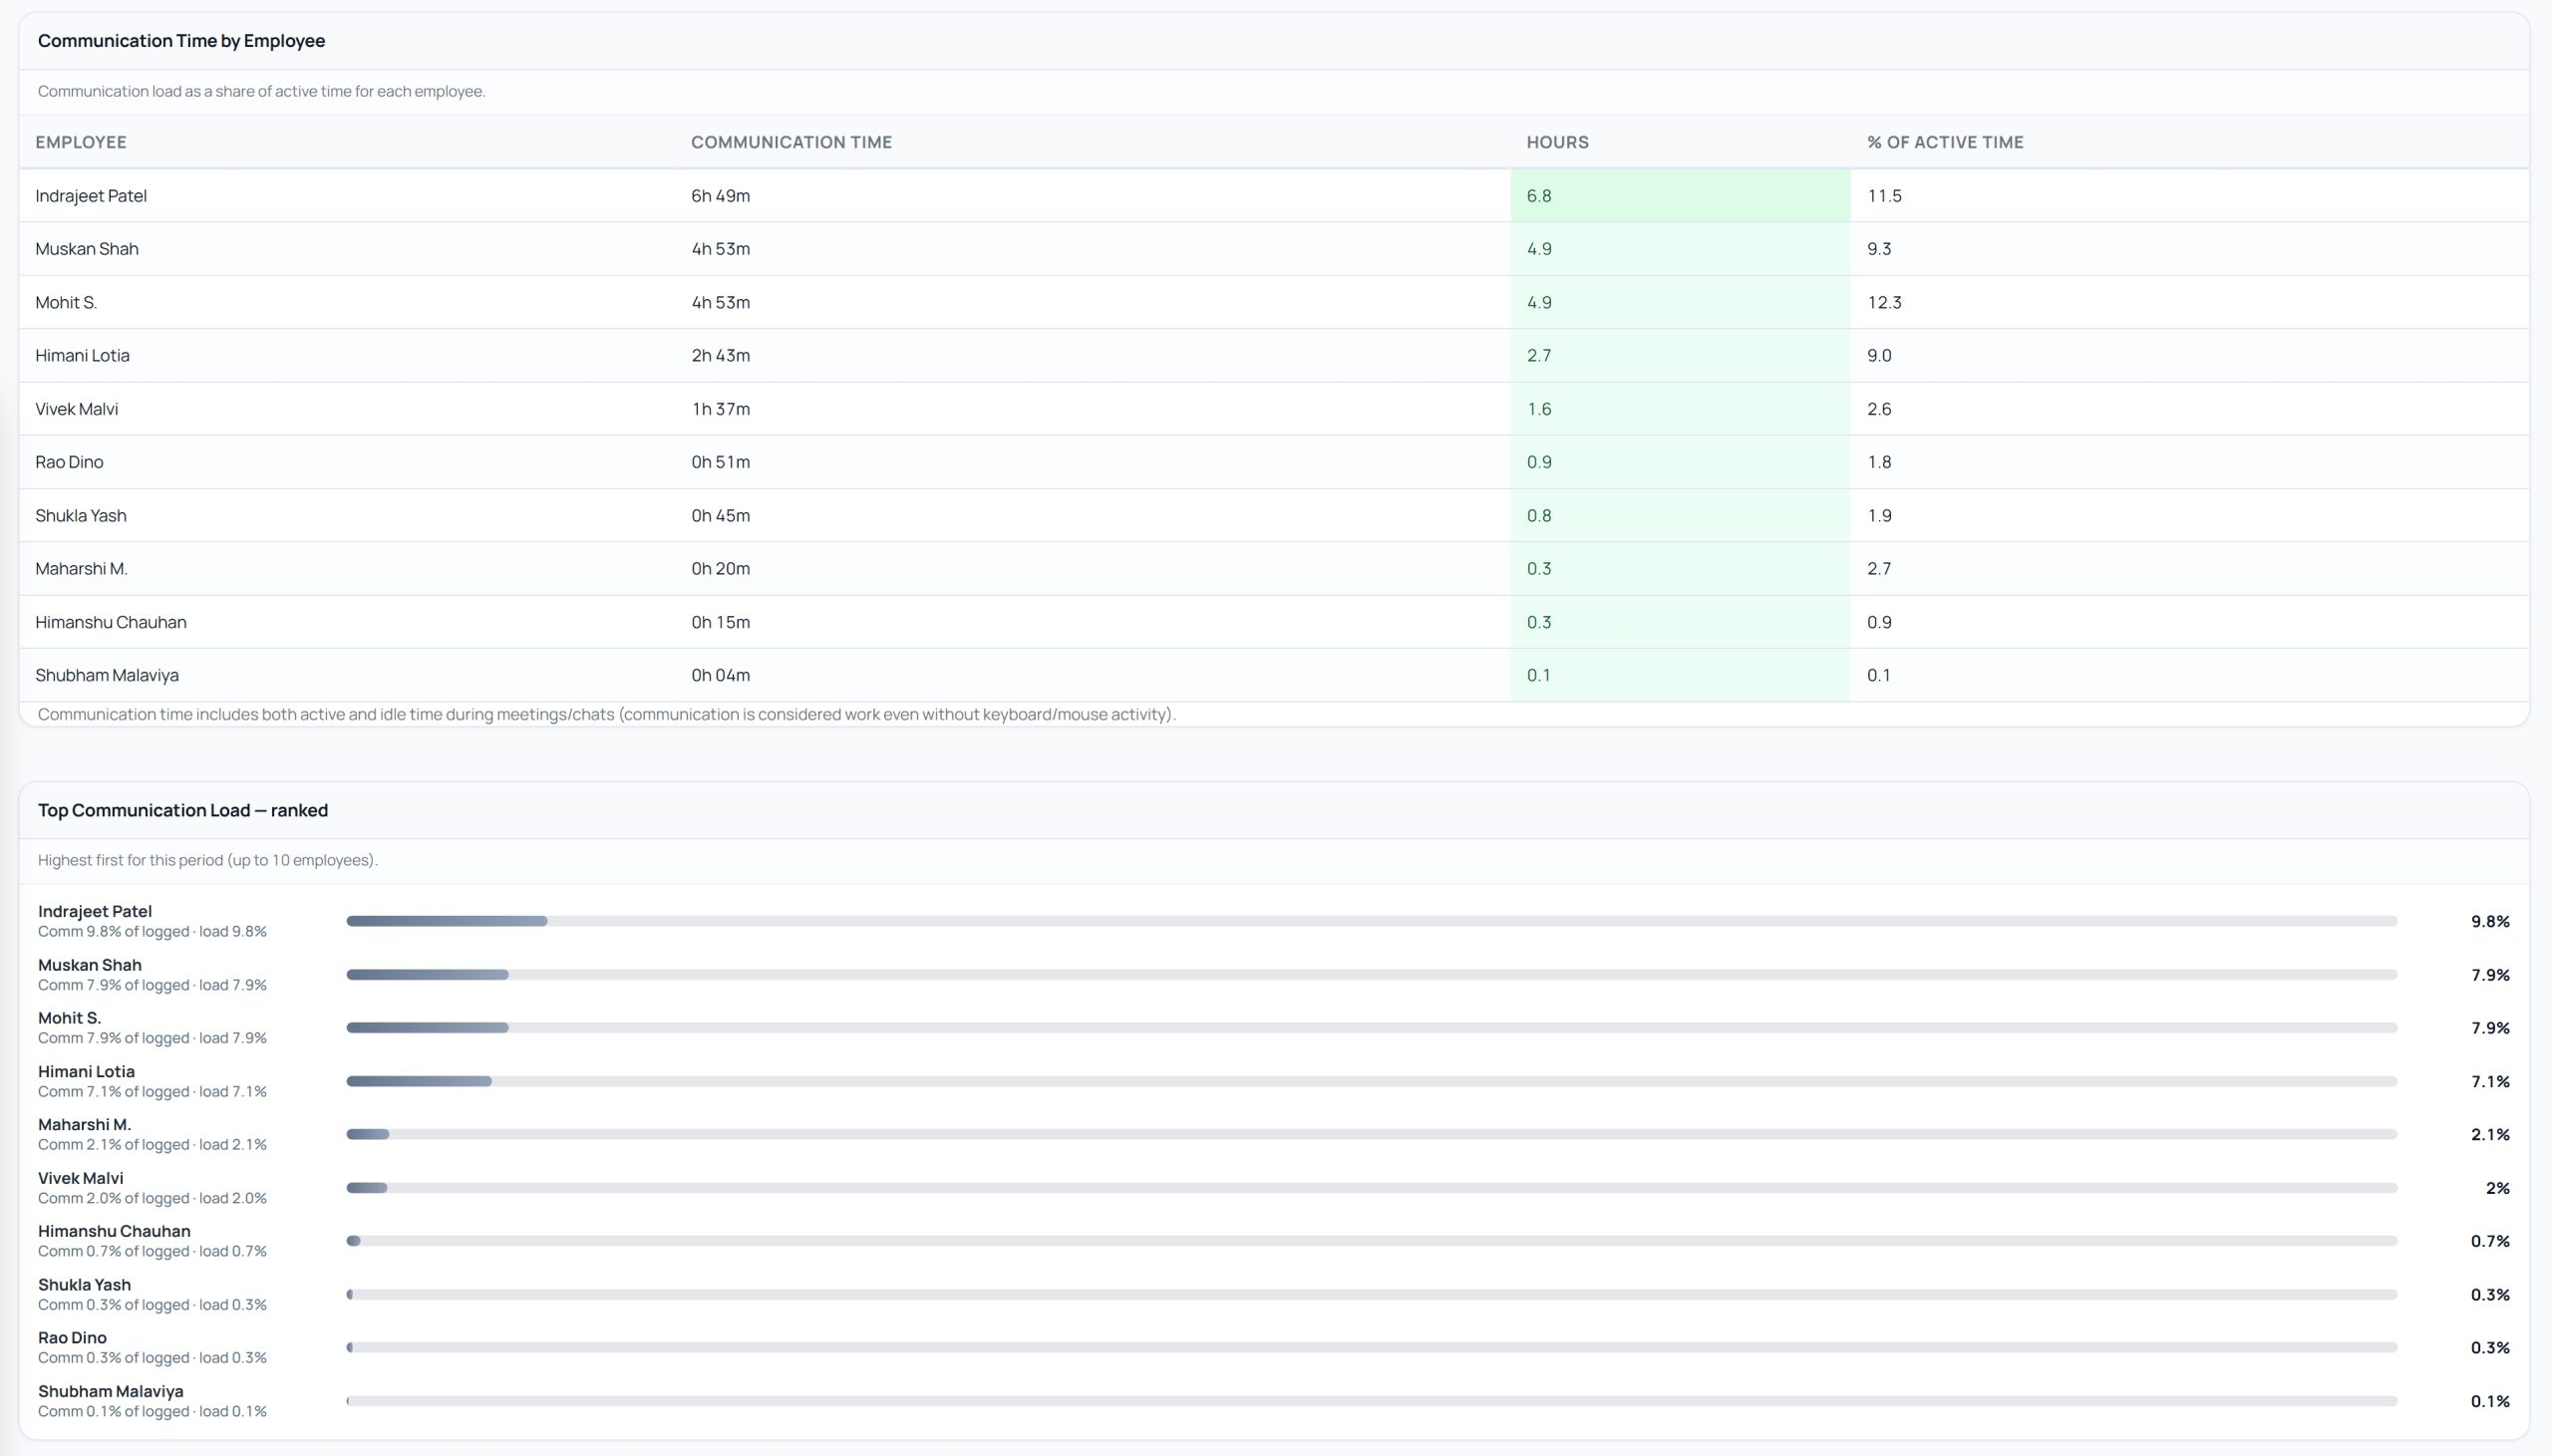Image resolution: width=2552 pixels, height=1456 pixels.
Task: Click Himani Lotia's ranked load bar
Action: 1372,1081
